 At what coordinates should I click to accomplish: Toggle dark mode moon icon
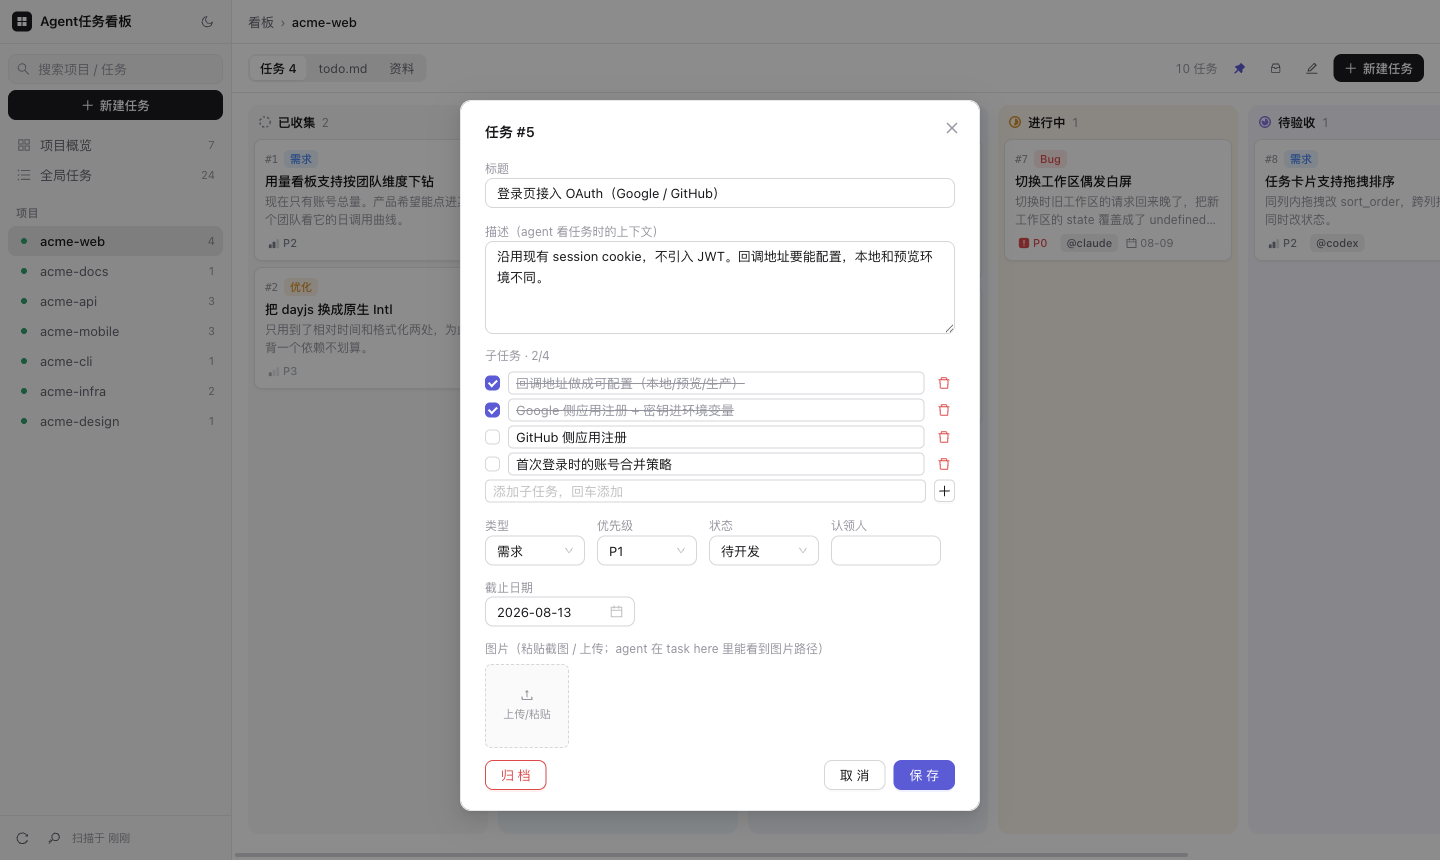(x=207, y=21)
